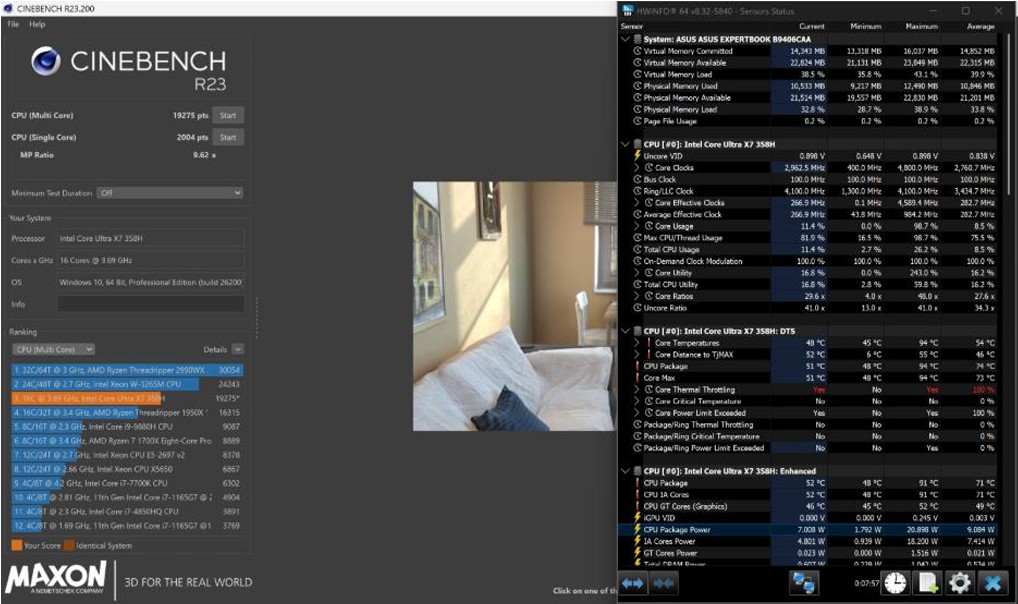This screenshot has width=1018, height=604.
Task: Click lightning bolt icon beside Uncore VID
Action: point(638,156)
